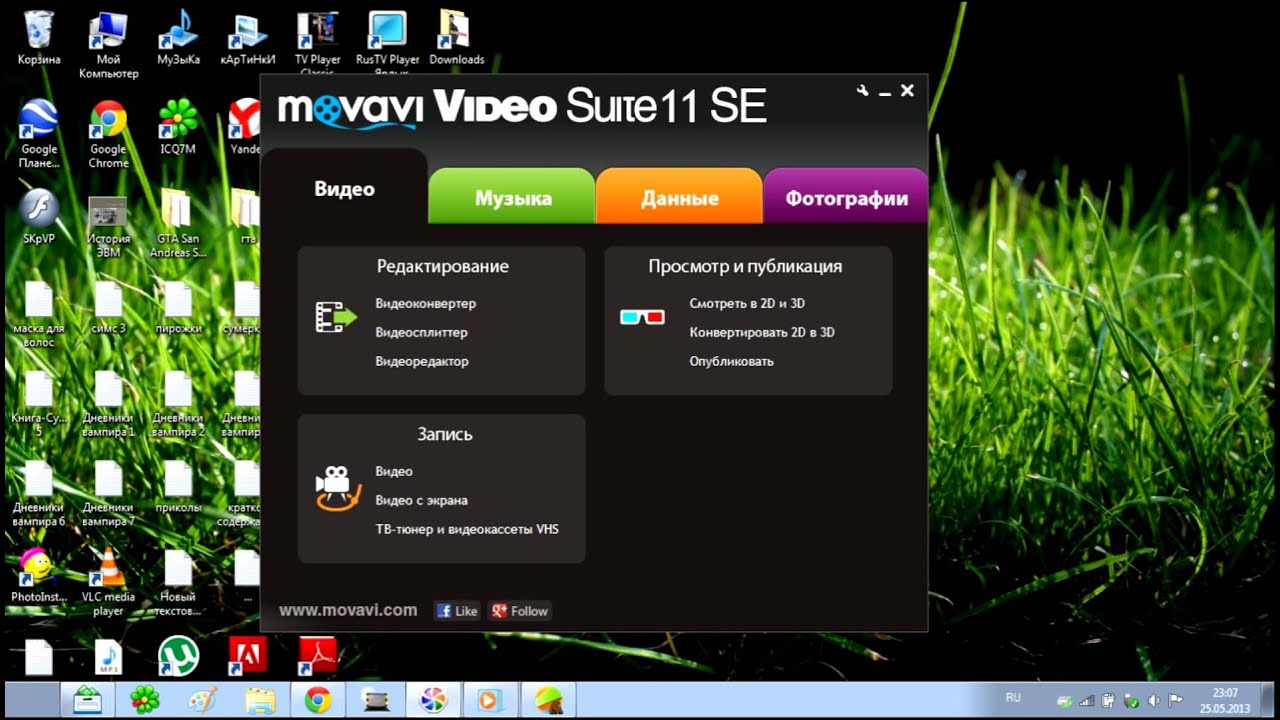The height and width of the screenshot is (720, 1280).
Task: Open Видеосплиттер
Action: tap(422, 332)
